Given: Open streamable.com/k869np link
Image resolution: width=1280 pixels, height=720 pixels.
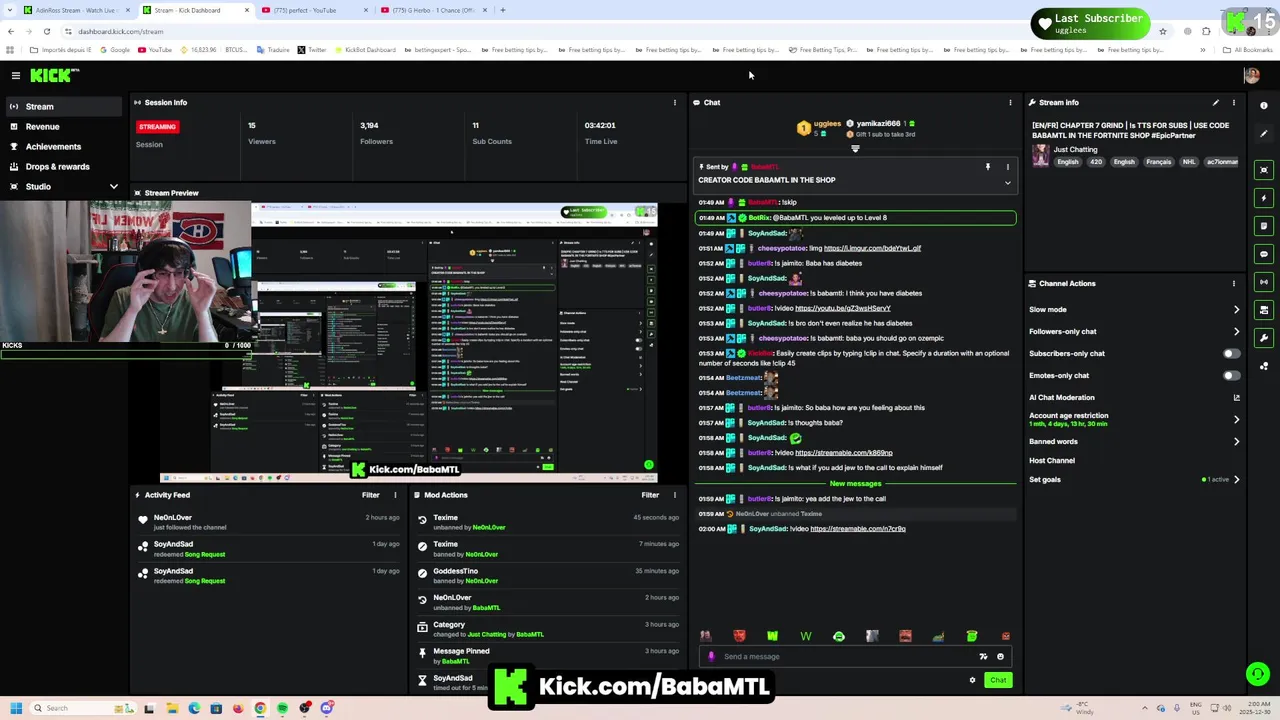Looking at the screenshot, I should (843, 453).
